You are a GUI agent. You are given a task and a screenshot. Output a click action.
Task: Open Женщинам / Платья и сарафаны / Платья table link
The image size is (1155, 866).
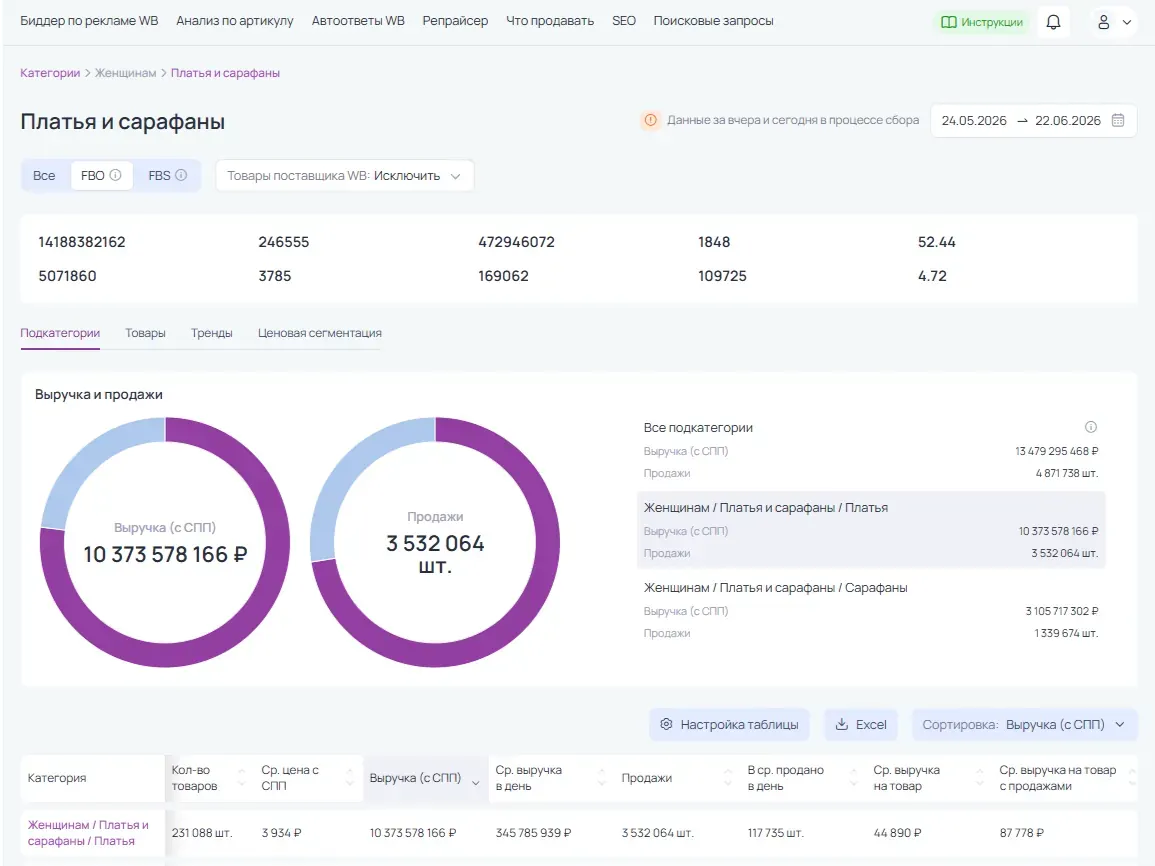click(x=88, y=833)
